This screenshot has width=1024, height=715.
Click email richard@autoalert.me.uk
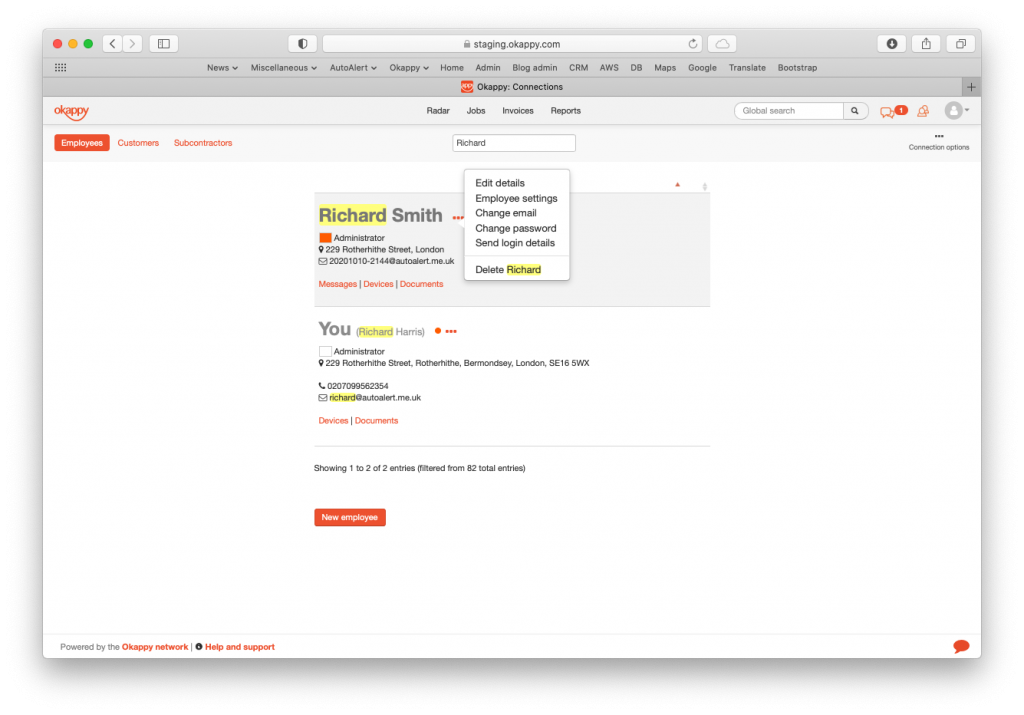tap(375, 398)
